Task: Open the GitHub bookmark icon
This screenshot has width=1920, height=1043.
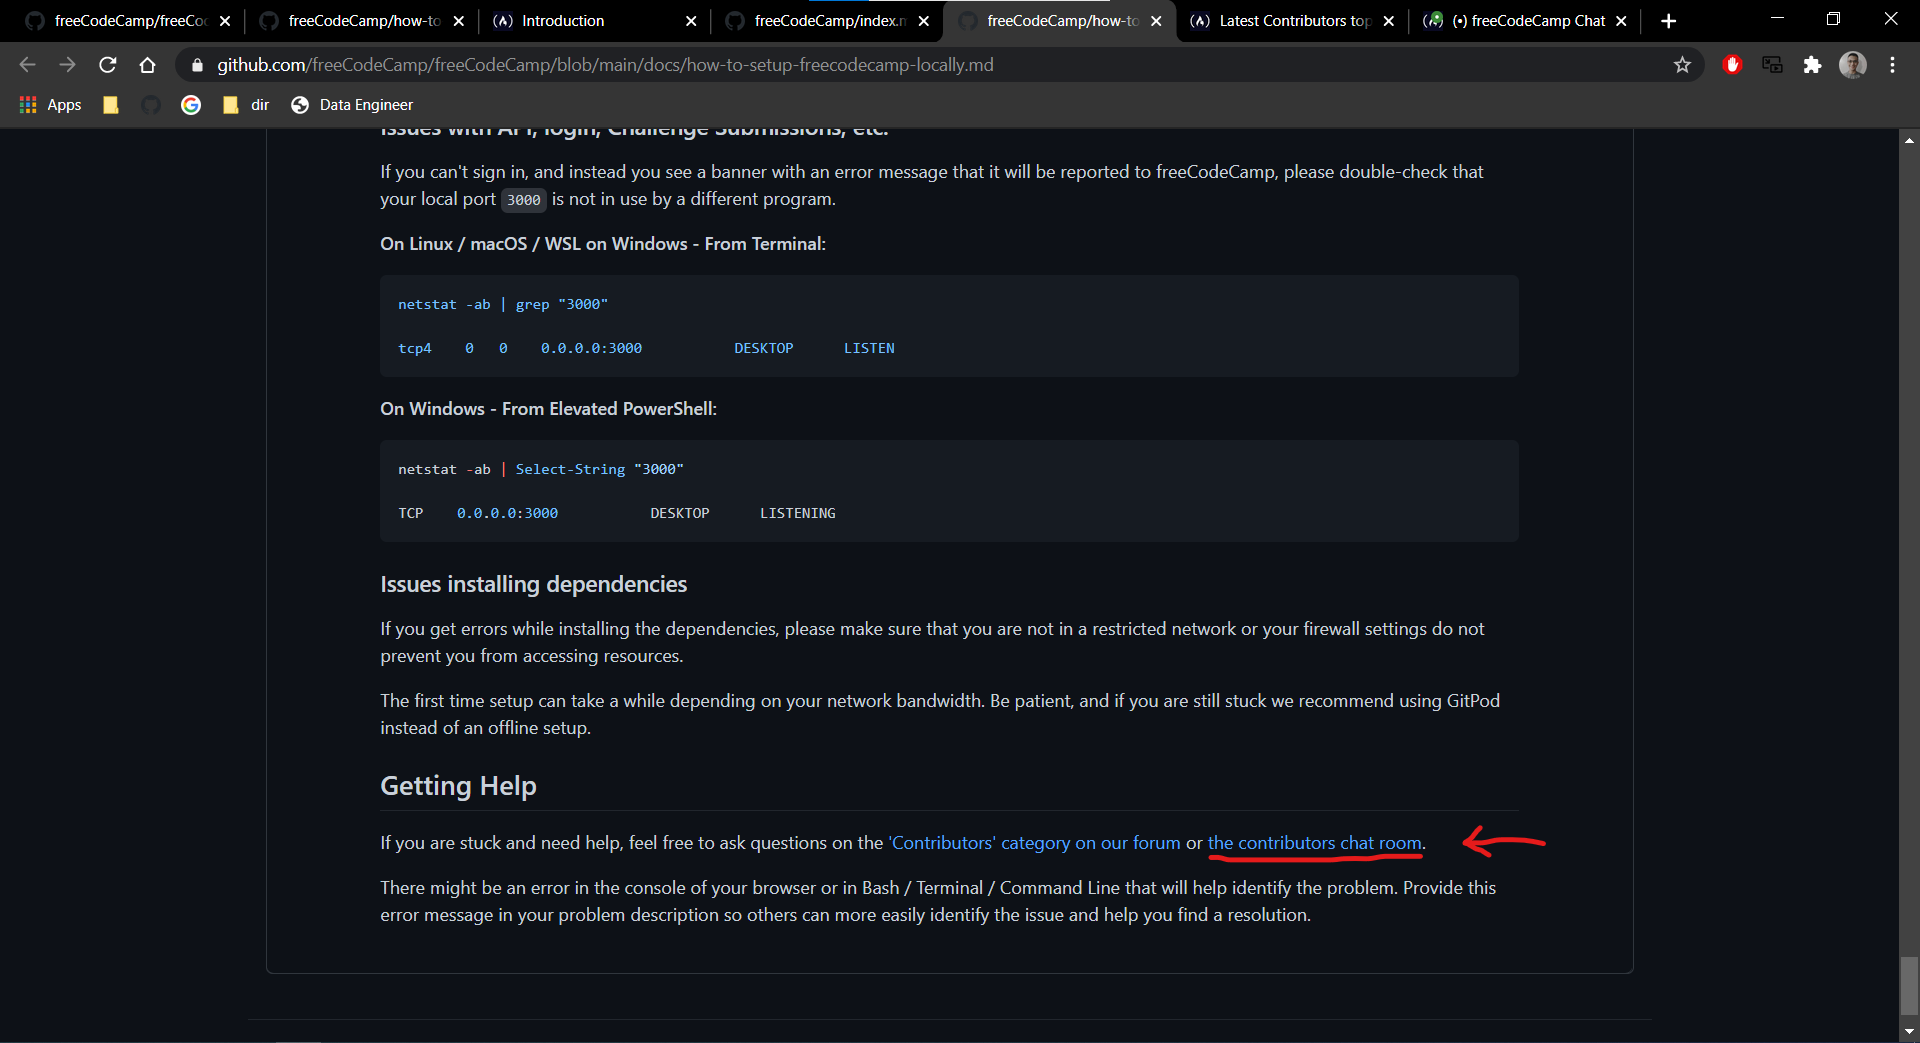Action: tap(151, 105)
